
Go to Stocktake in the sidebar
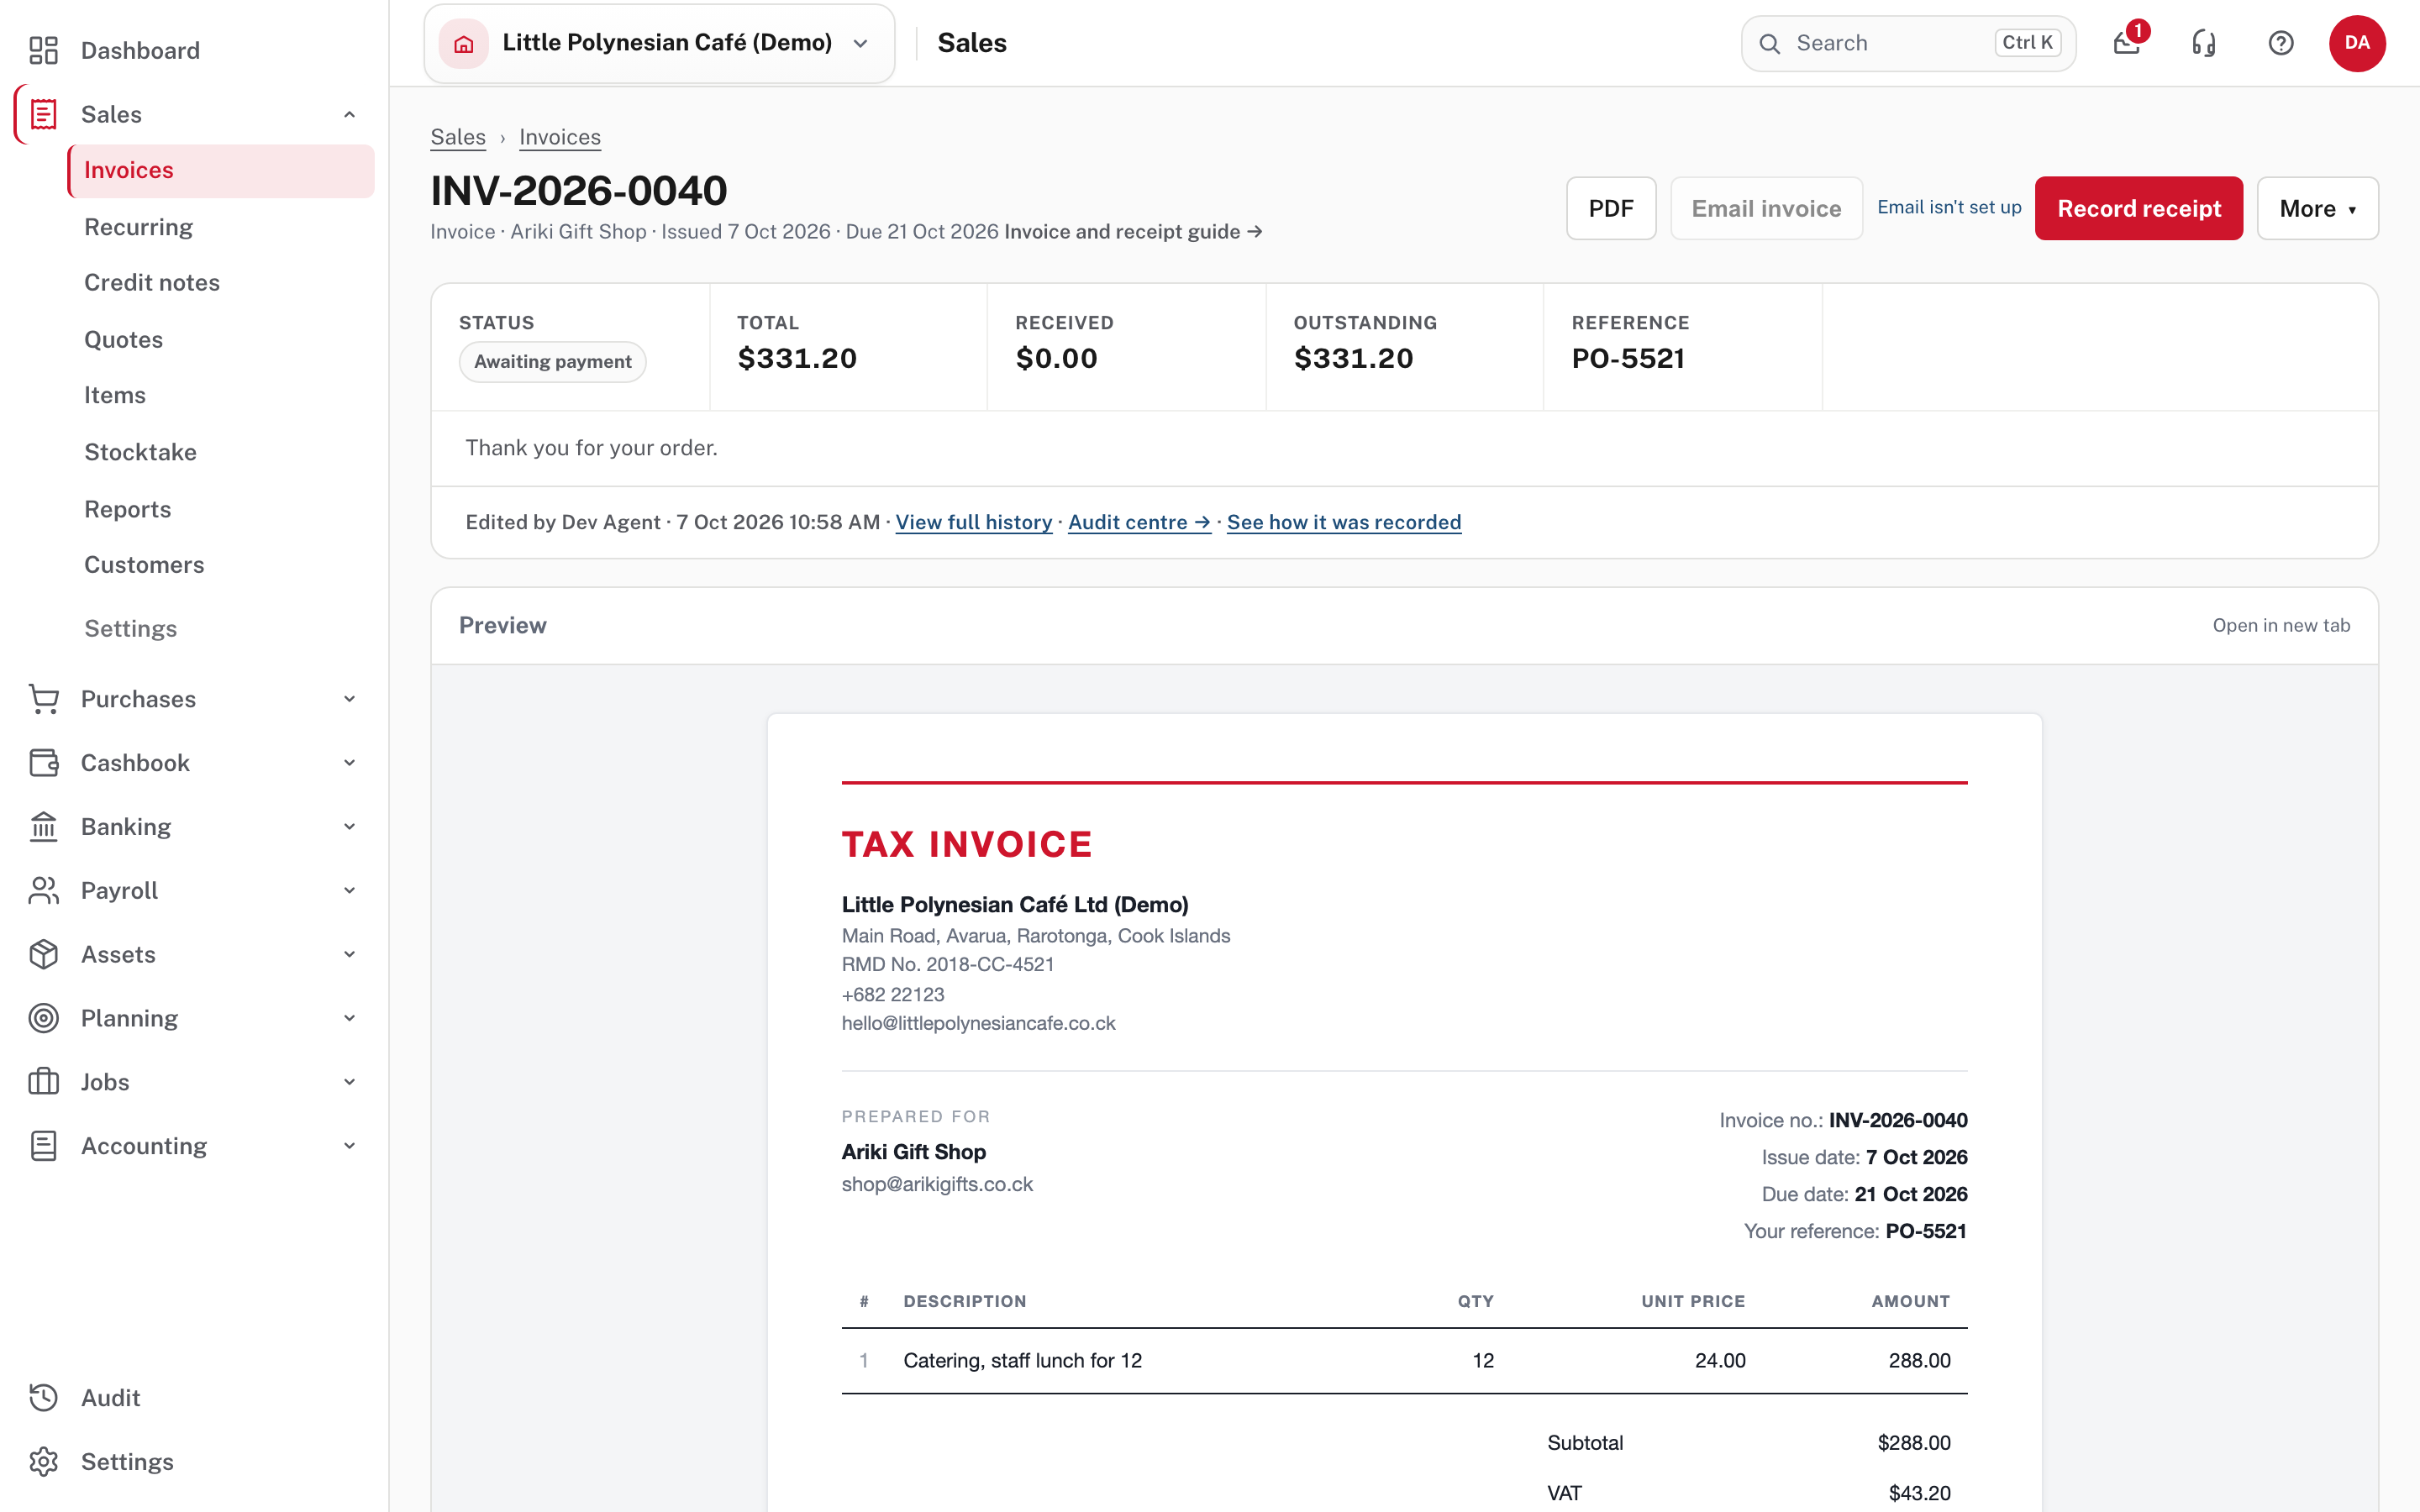141,452
